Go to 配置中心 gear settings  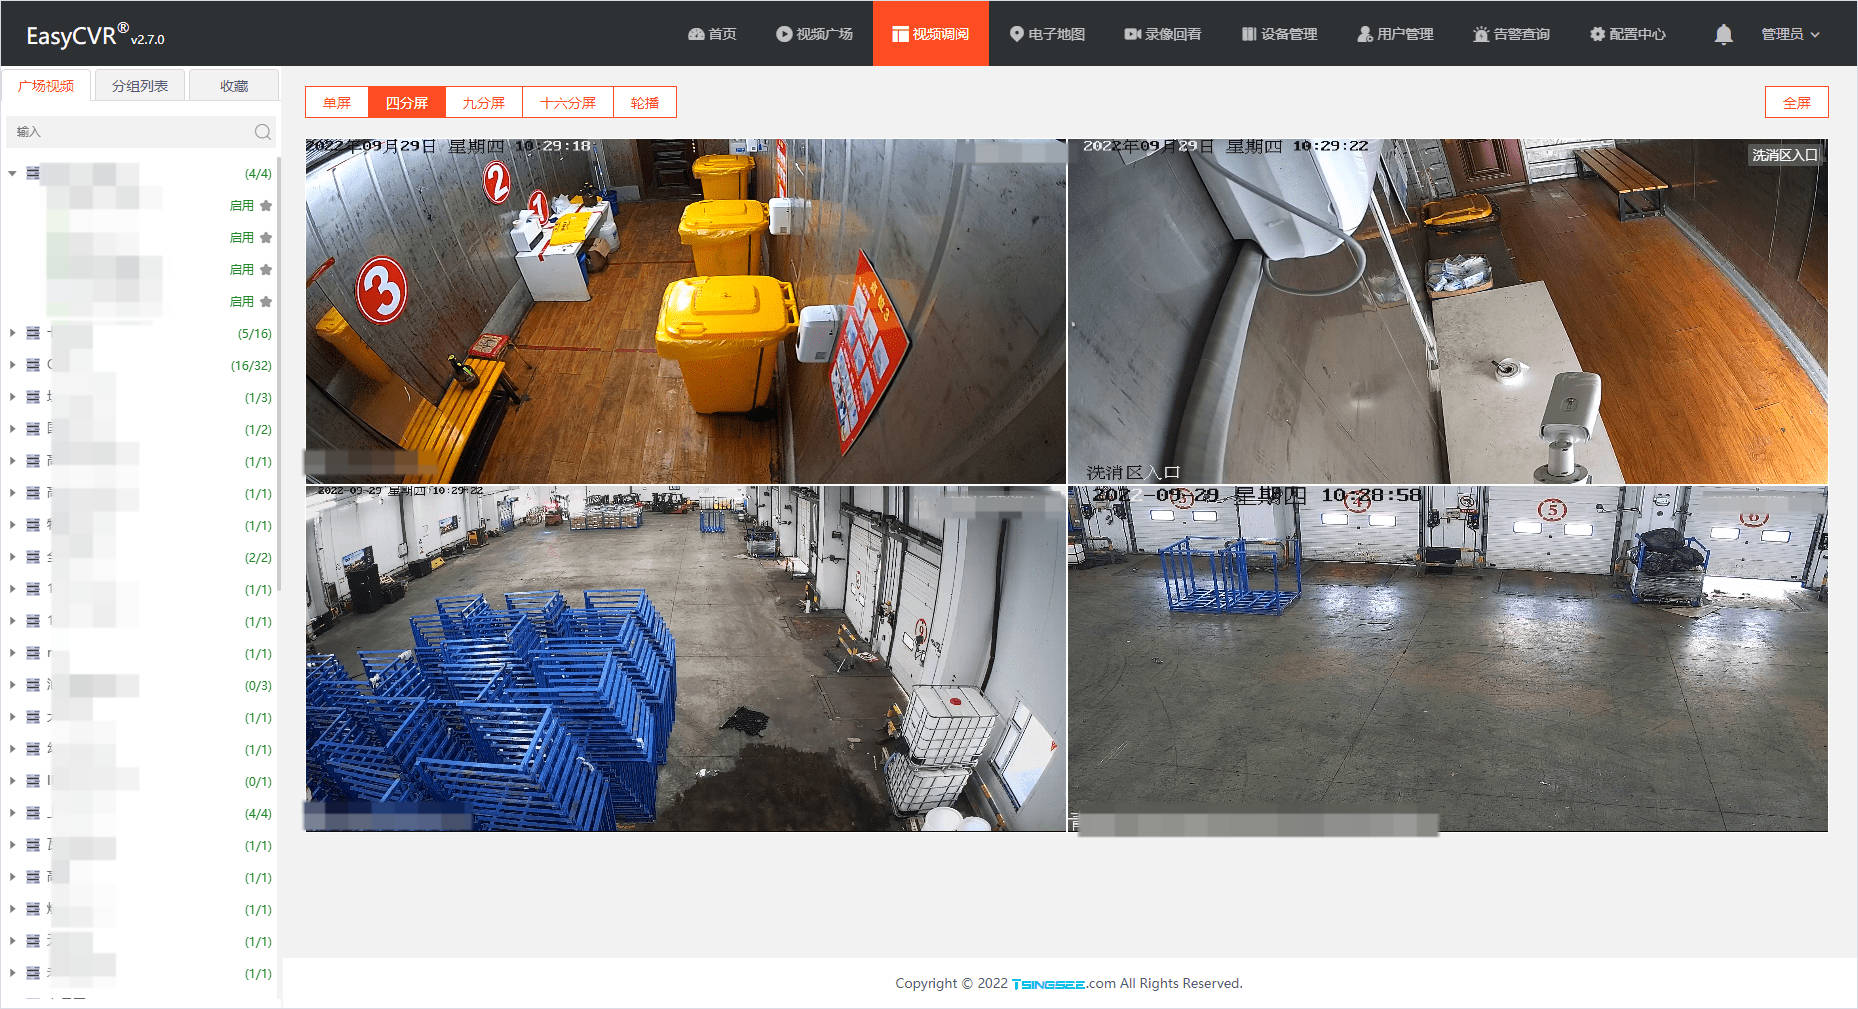coord(1628,34)
